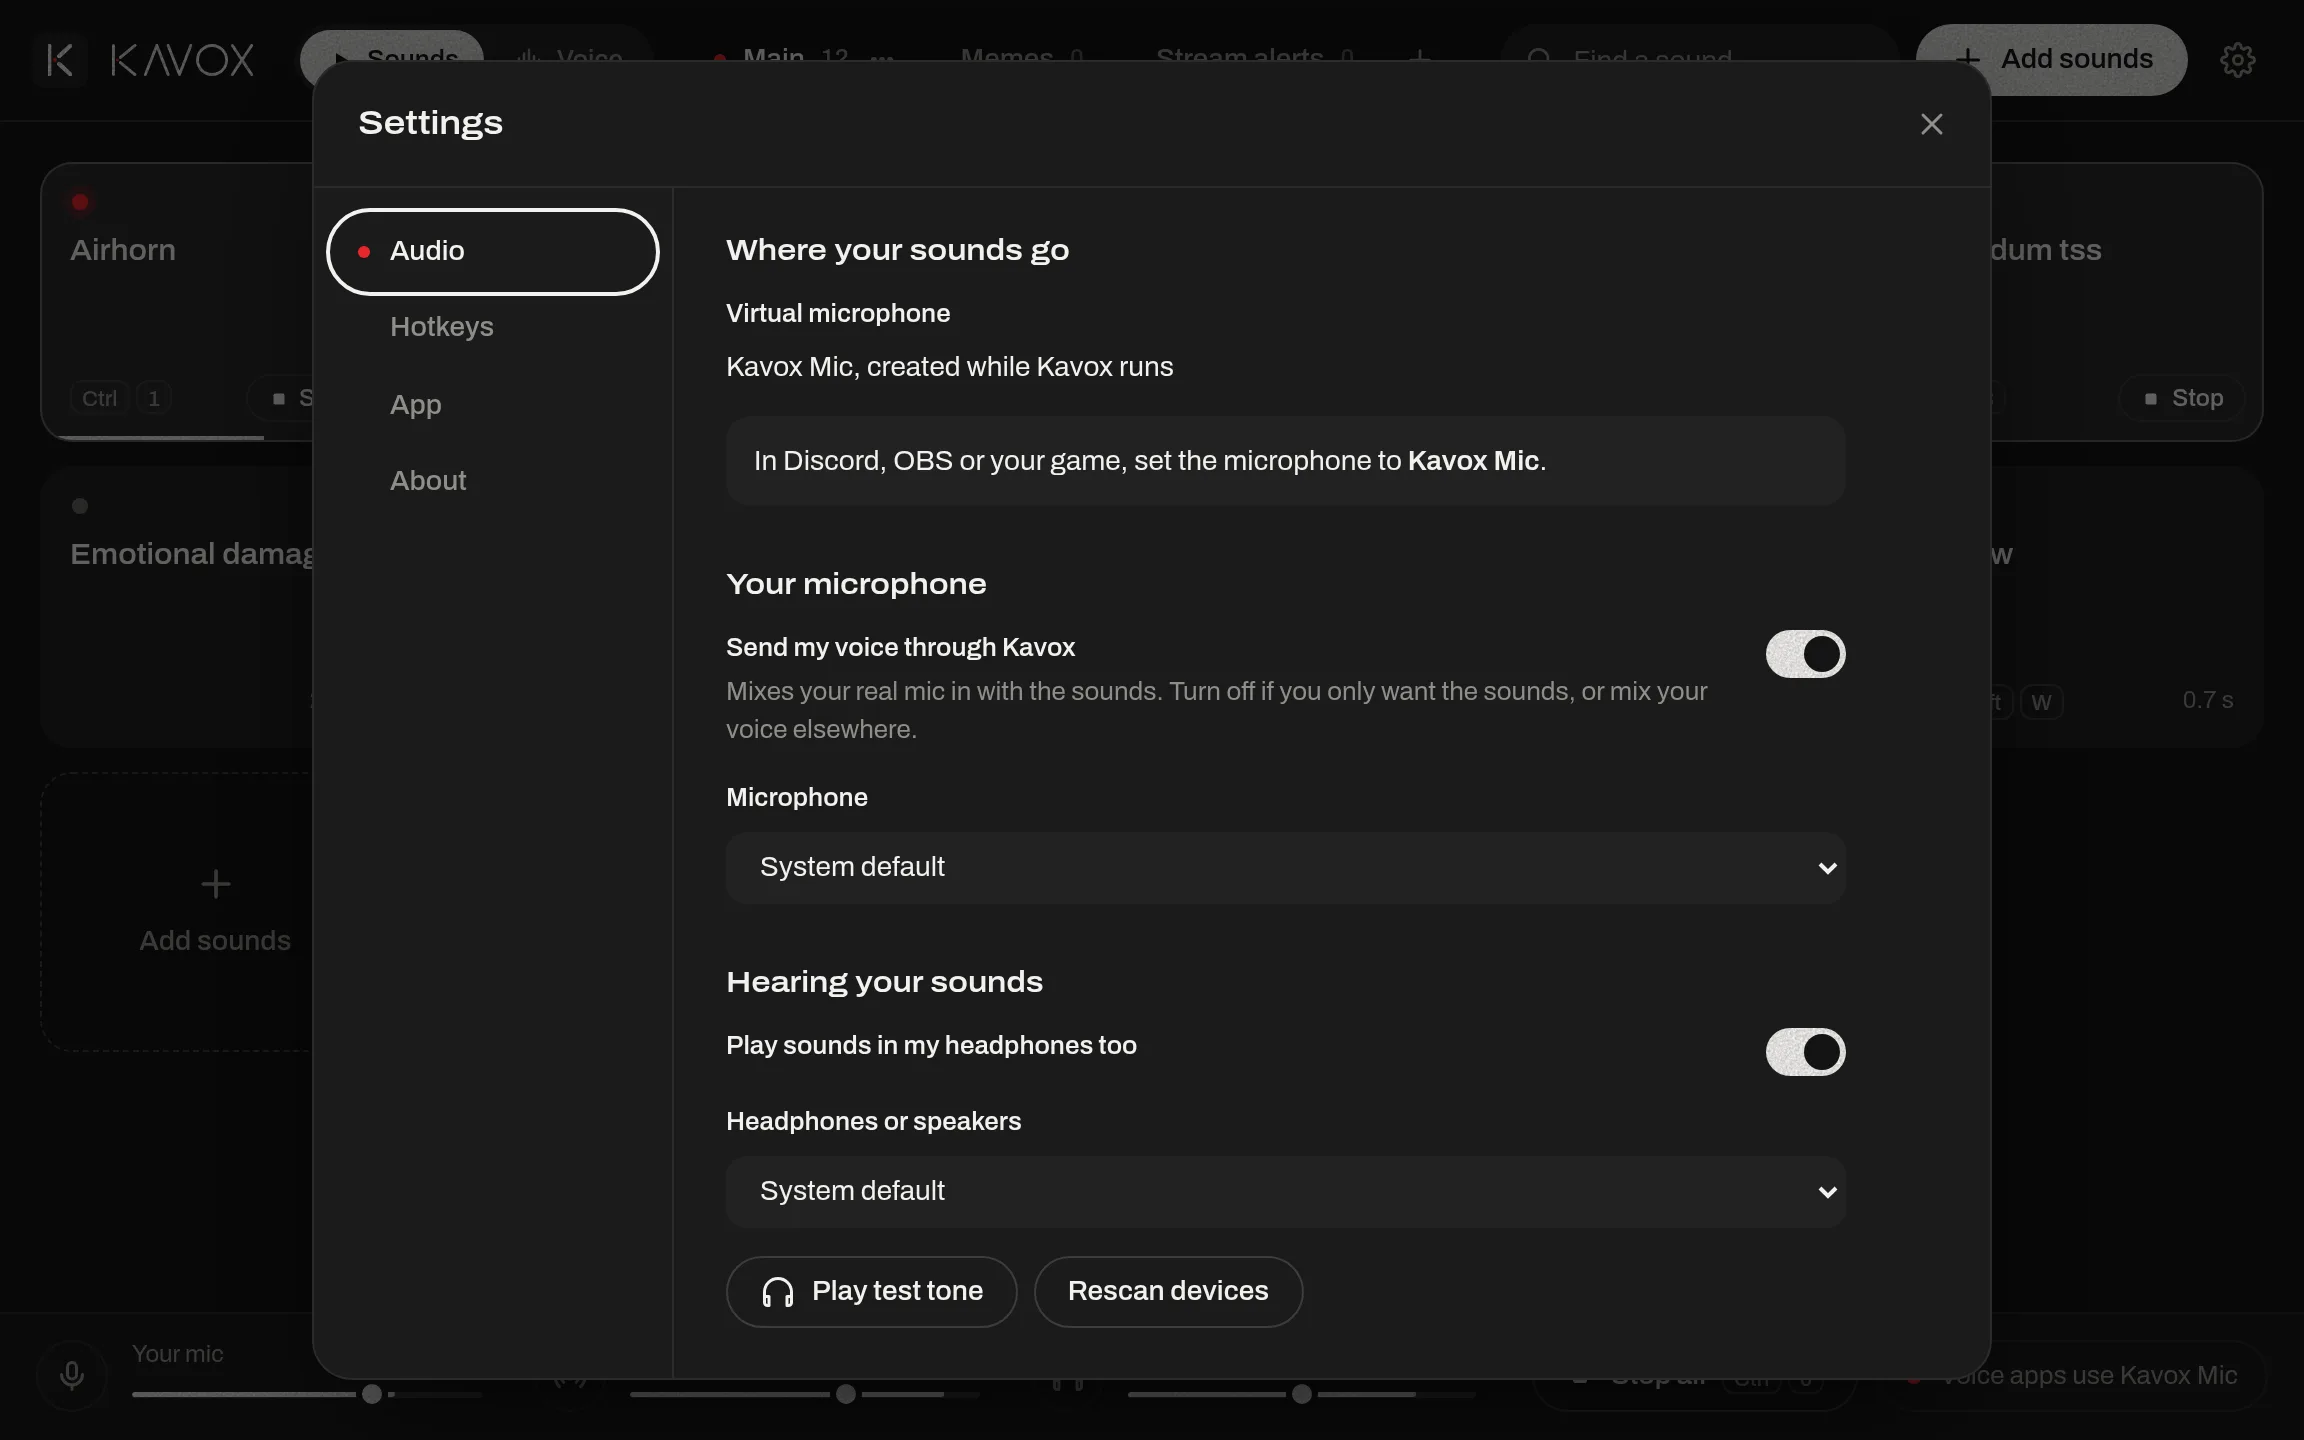The width and height of the screenshot is (2304, 1440).
Task: Click the Kavox K logo icon
Action: (60, 60)
